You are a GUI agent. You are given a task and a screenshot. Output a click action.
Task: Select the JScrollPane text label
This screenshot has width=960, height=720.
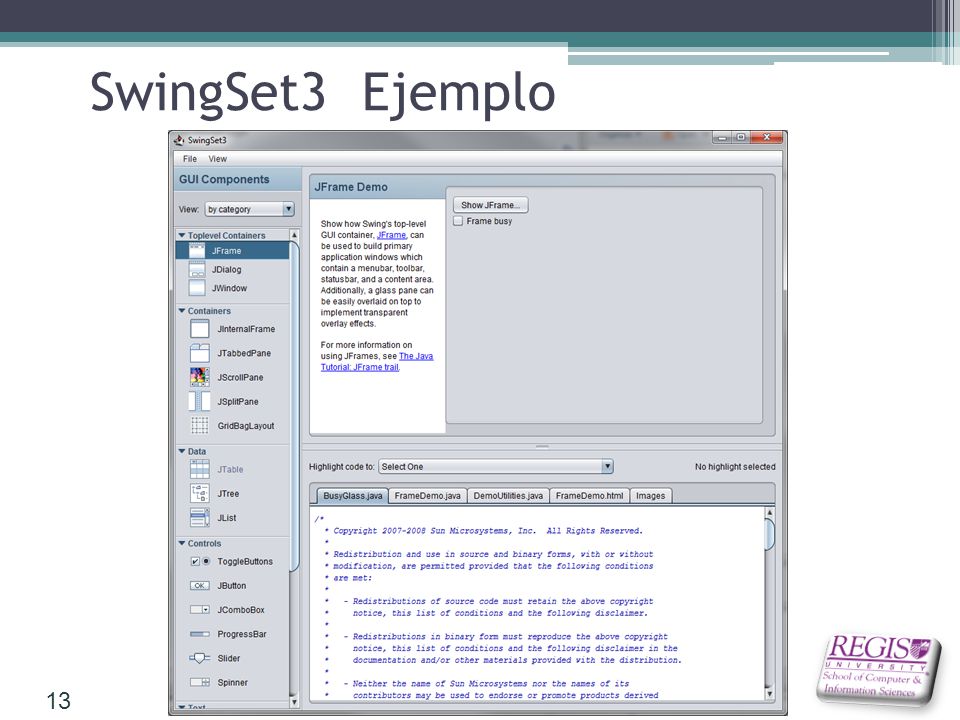(x=241, y=377)
